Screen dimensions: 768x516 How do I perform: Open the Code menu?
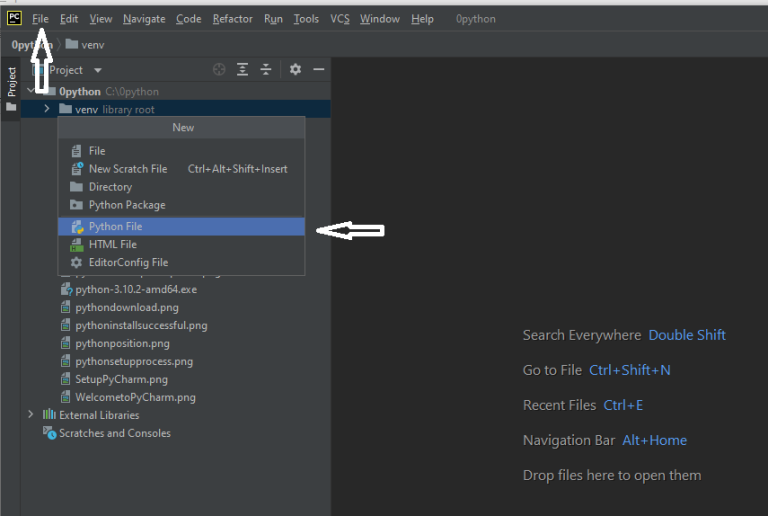click(189, 19)
